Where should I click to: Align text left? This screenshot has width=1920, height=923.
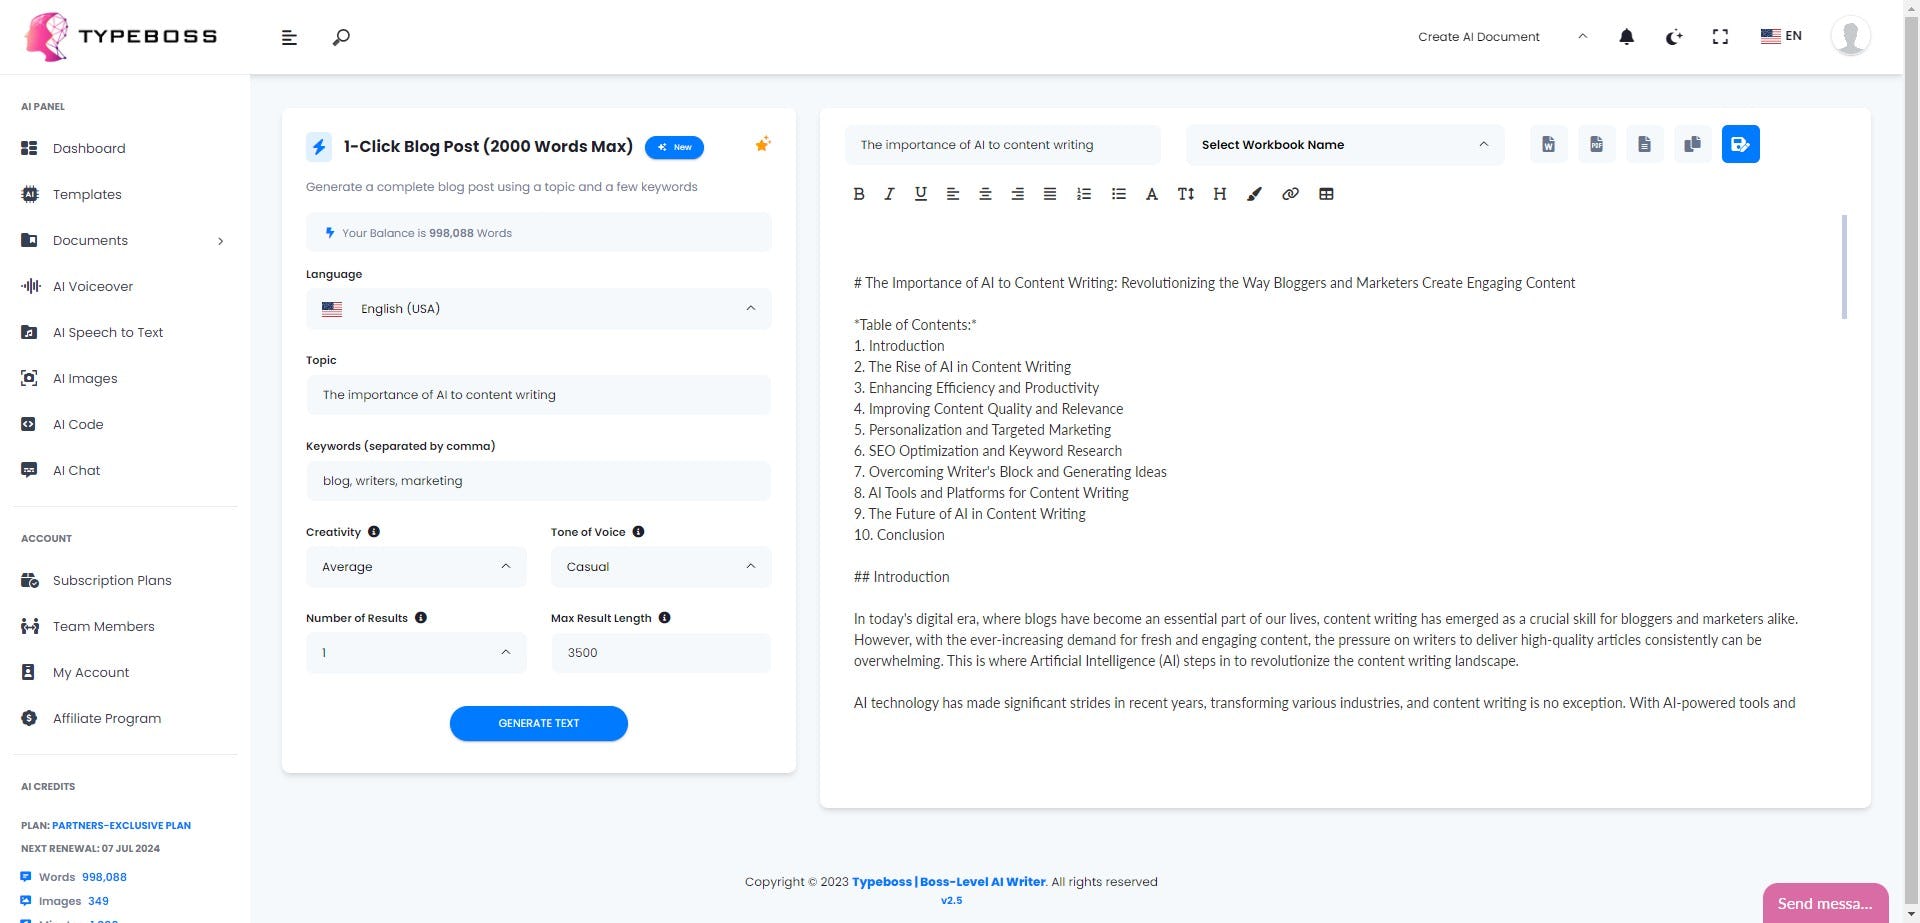tap(953, 194)
